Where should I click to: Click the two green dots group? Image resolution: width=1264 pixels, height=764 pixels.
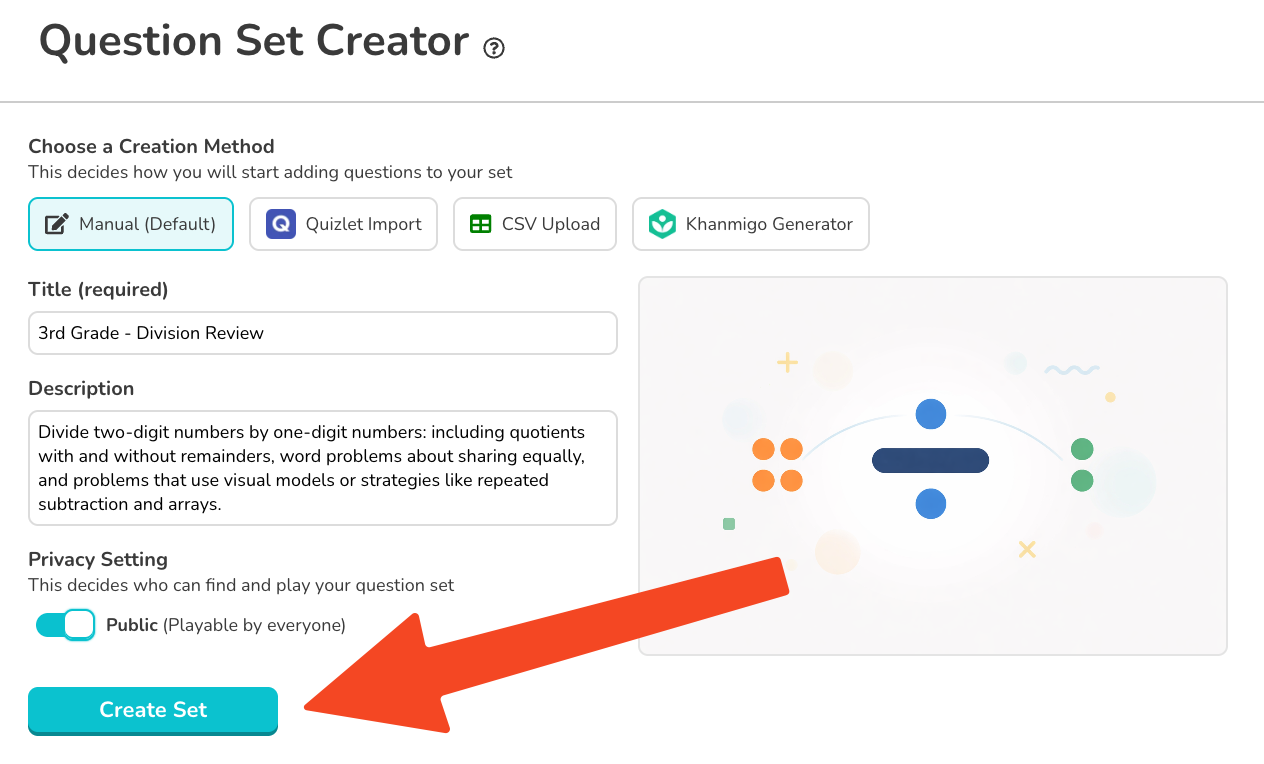click(x=1082, y=465)
